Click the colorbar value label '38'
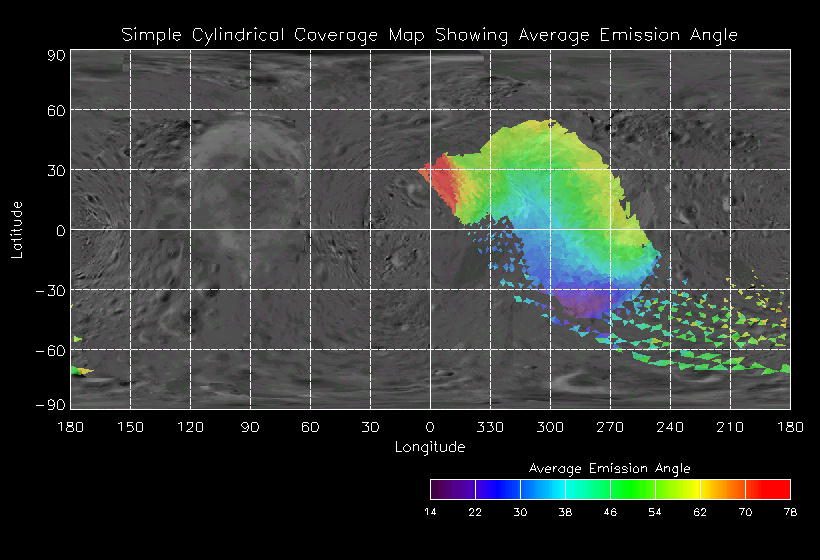The height and width of the screenshot is (560, 820). point(565,512)
